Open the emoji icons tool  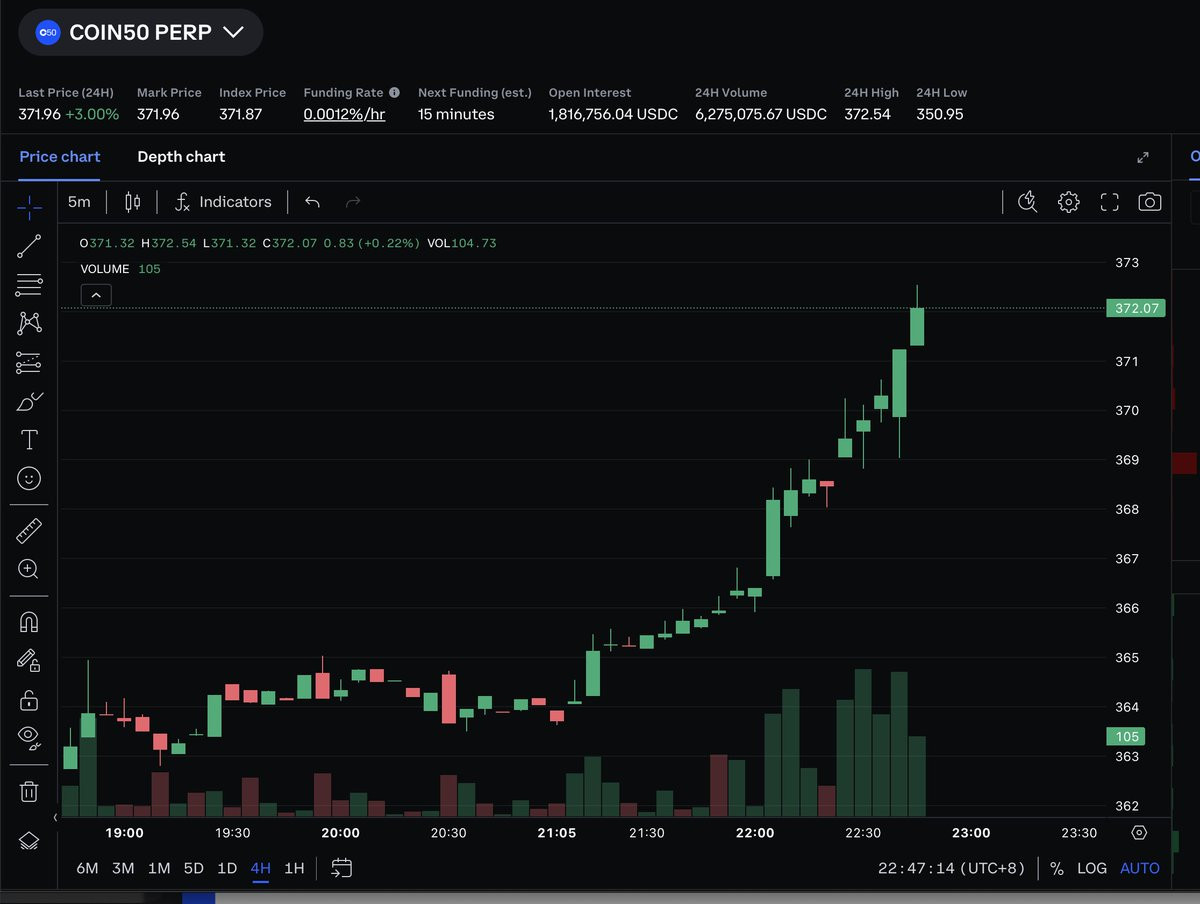coord(29,479)
